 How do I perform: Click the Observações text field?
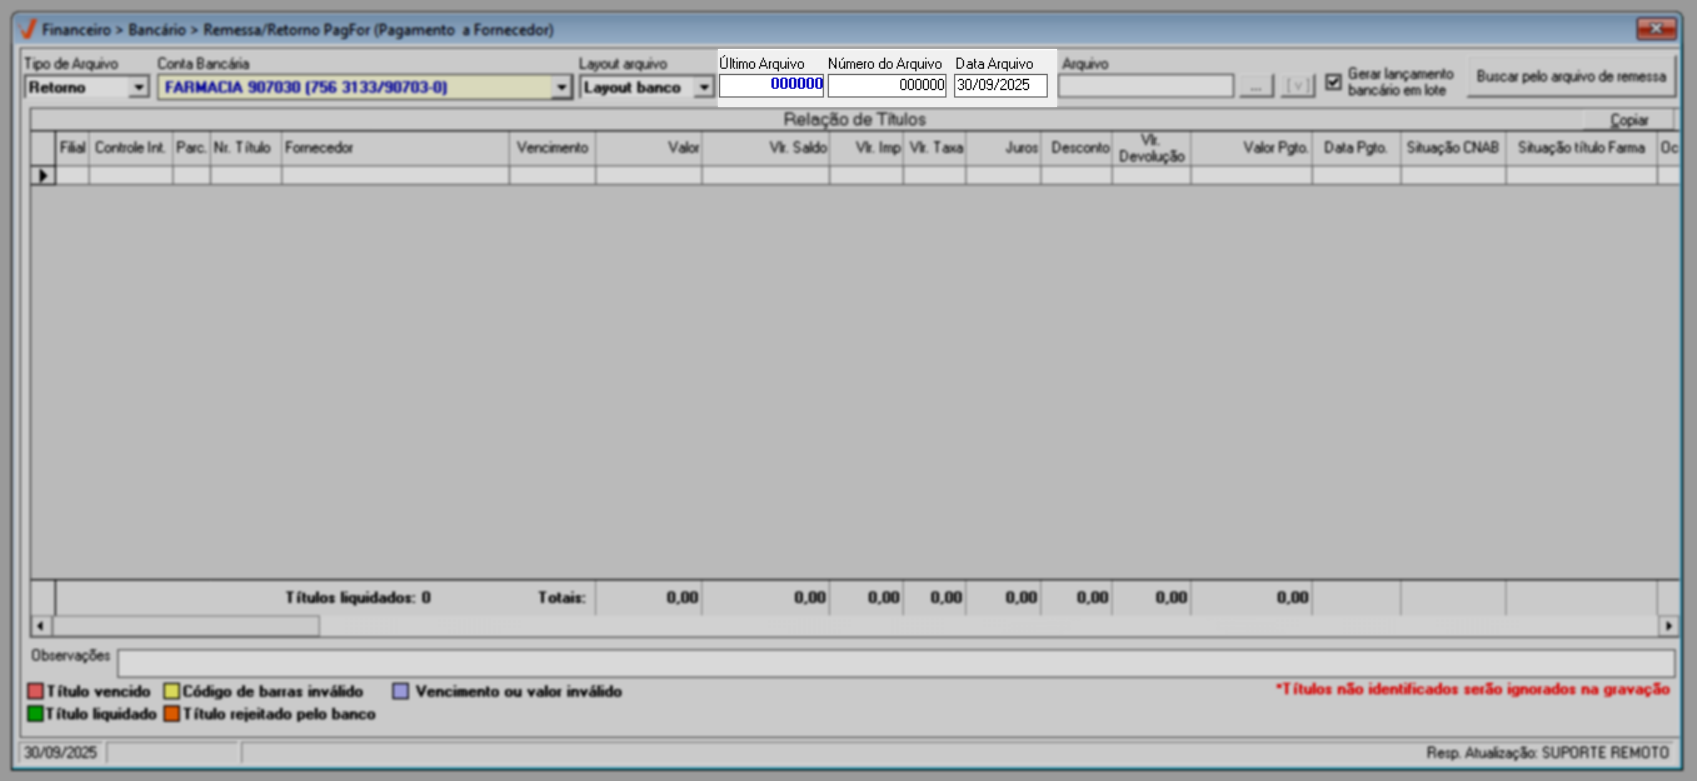895,662
